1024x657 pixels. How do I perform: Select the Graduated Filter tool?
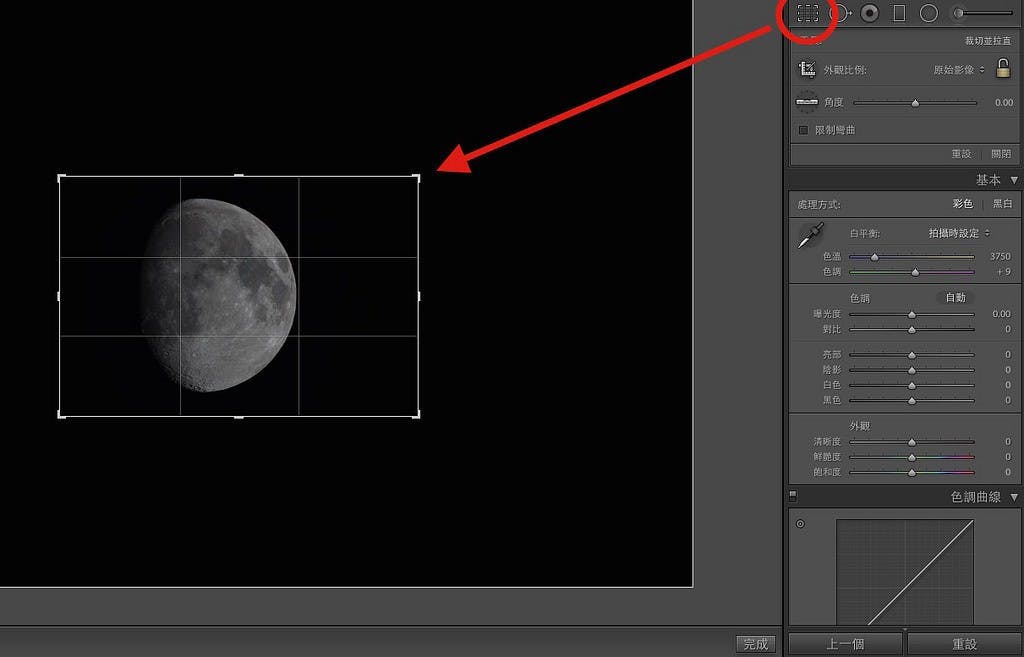[899, 13]
